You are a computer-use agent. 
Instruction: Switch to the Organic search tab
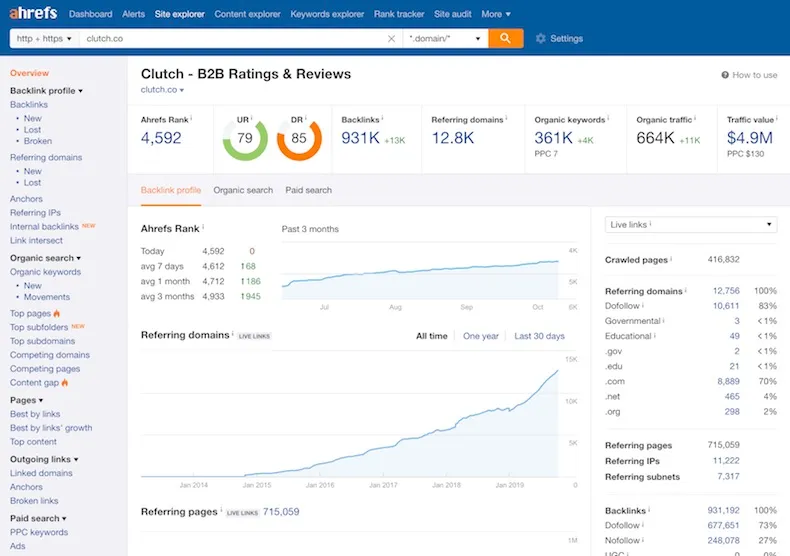[x=243, y=190]
